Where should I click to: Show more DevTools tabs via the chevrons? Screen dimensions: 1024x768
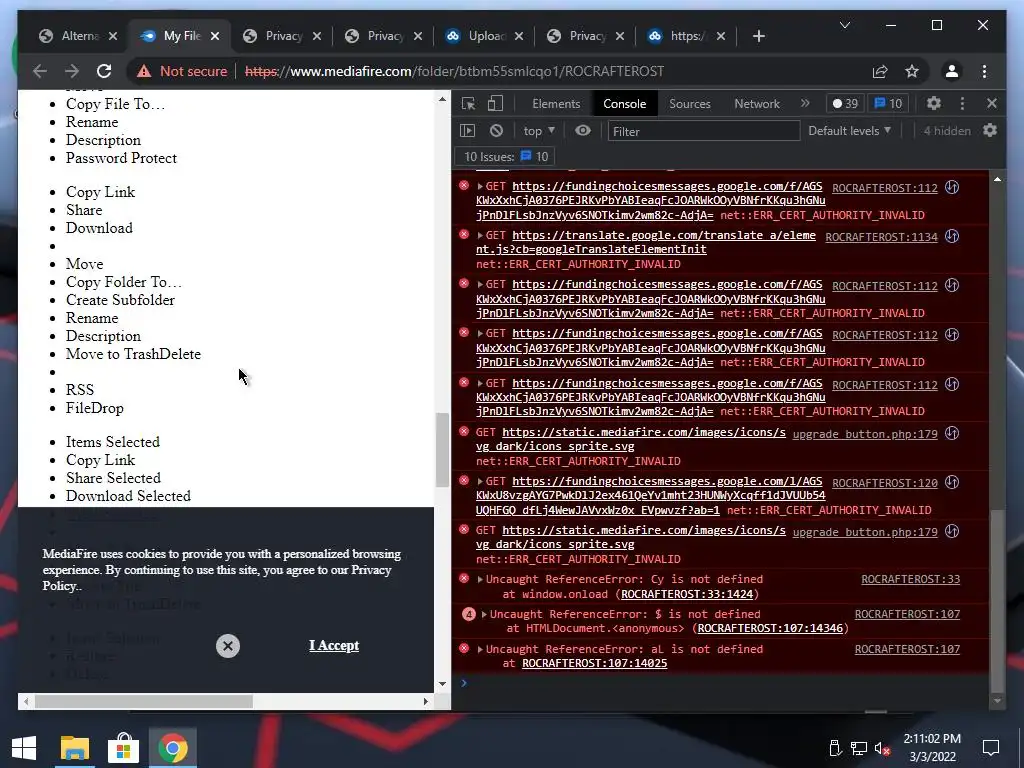(x=805, y=103)
